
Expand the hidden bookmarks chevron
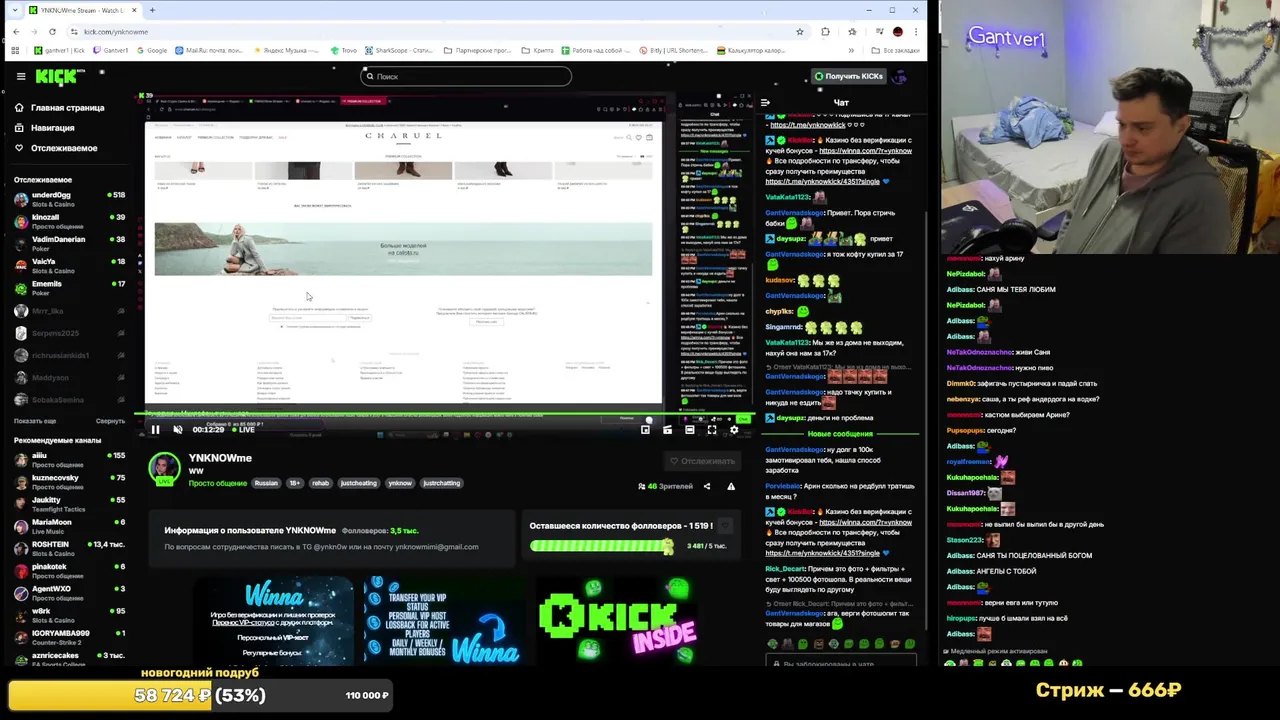pos(853,50)
